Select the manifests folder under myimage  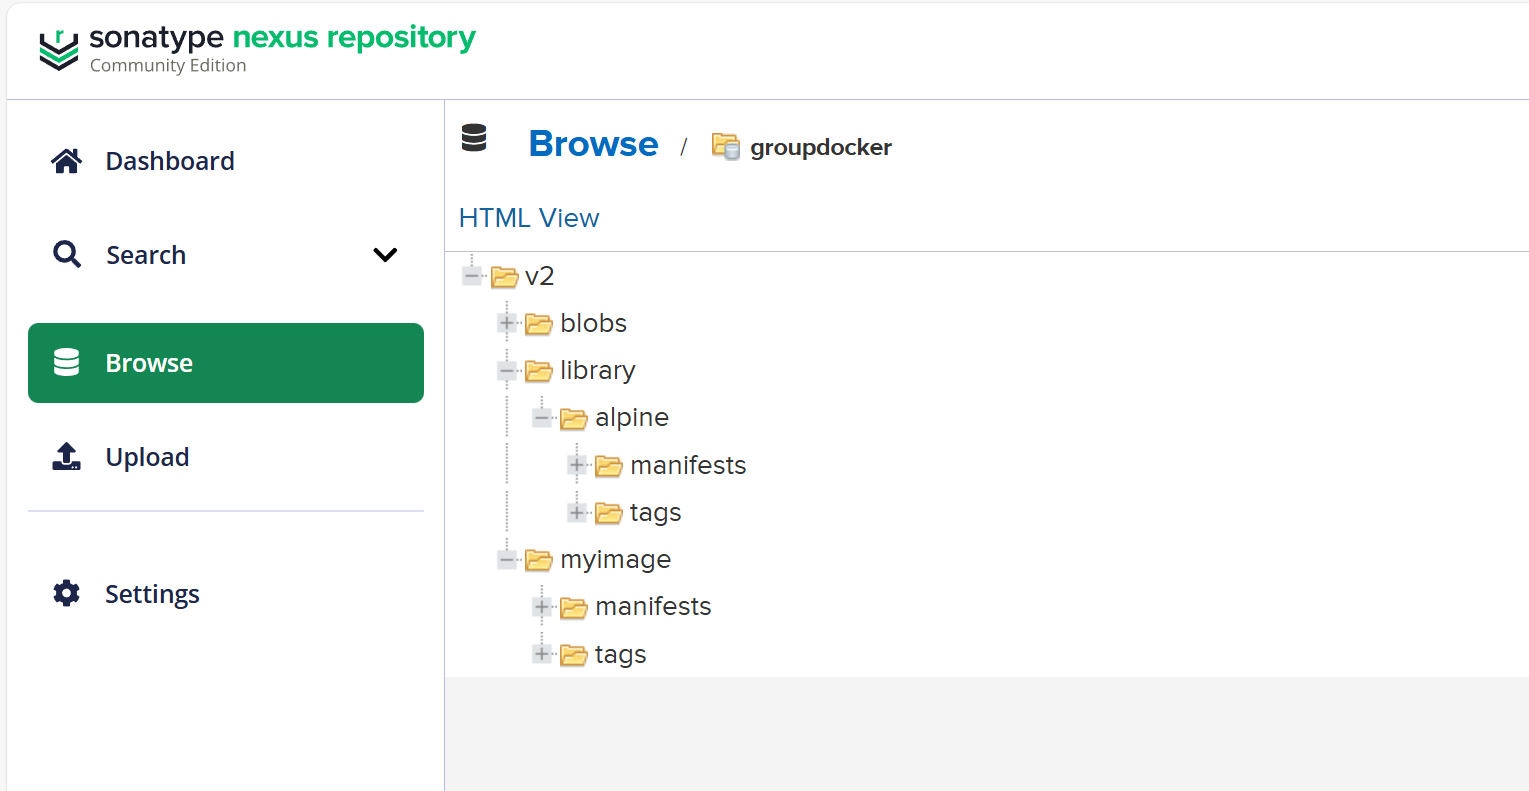[653, 607]
